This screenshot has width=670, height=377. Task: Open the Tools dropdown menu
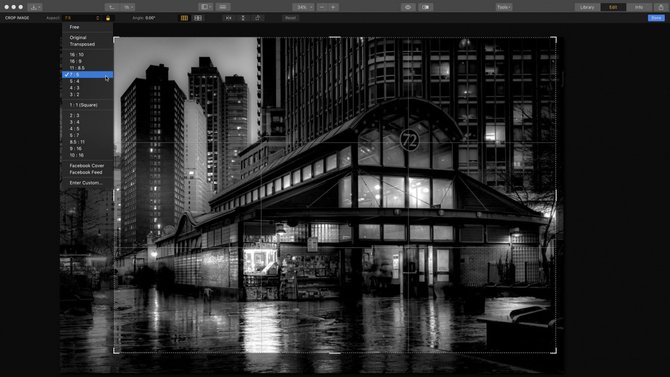pyautogui.click(x=504, y=7)
